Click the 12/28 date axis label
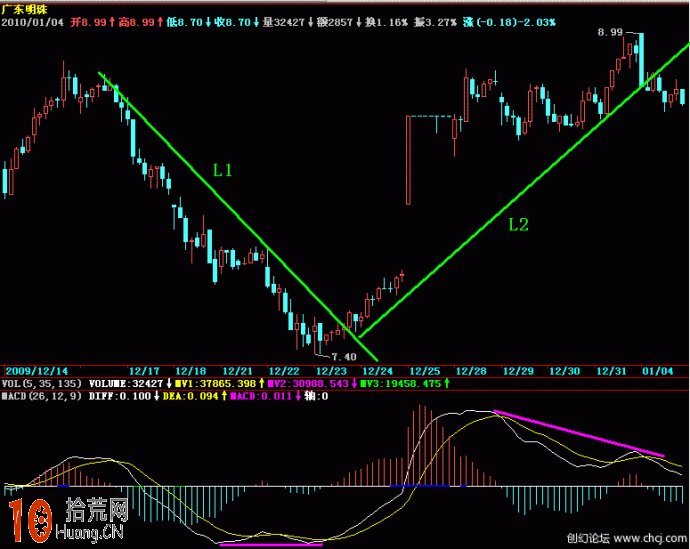Screen dimensions: 690x549 click(x=471, y=371)
